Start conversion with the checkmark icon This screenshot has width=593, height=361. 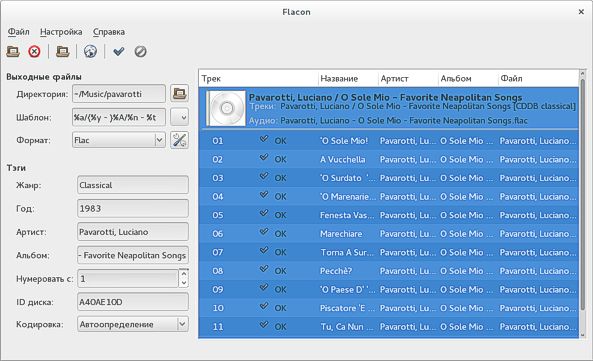(x=119, y=51)
